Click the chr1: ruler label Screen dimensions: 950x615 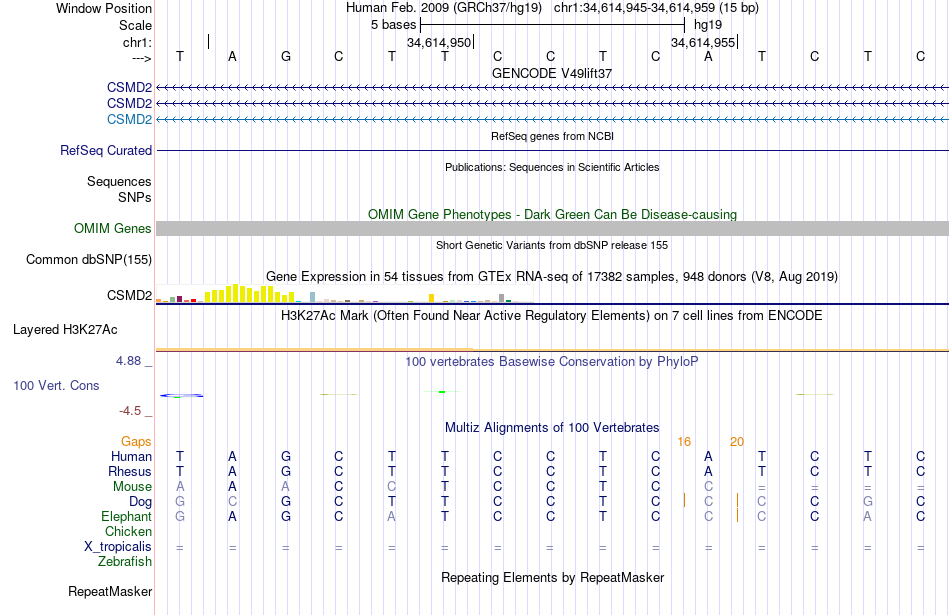[x=137, y=42]
